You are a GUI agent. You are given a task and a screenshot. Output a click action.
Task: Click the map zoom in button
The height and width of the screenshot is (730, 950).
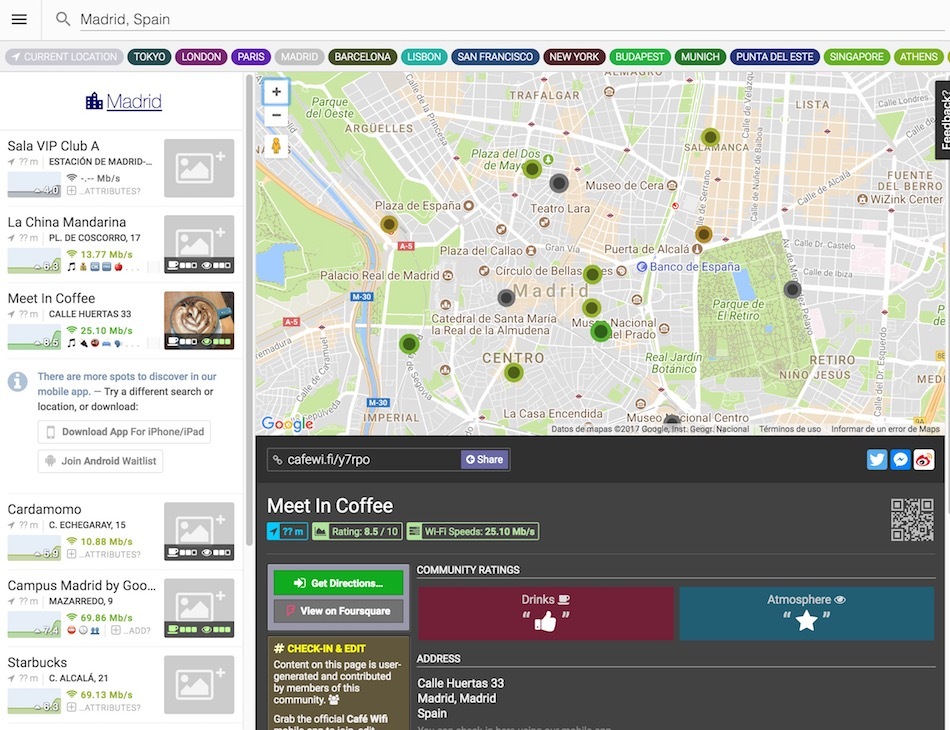point(276,92)
